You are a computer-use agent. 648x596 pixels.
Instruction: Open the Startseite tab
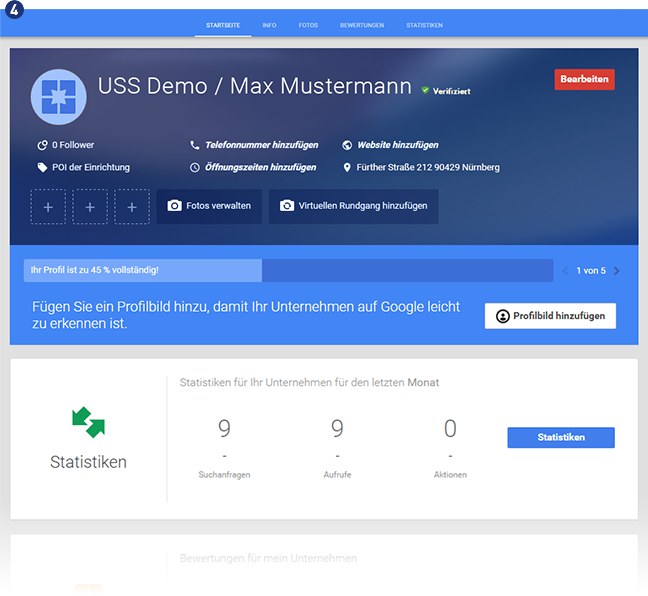(x=223, y=25)
